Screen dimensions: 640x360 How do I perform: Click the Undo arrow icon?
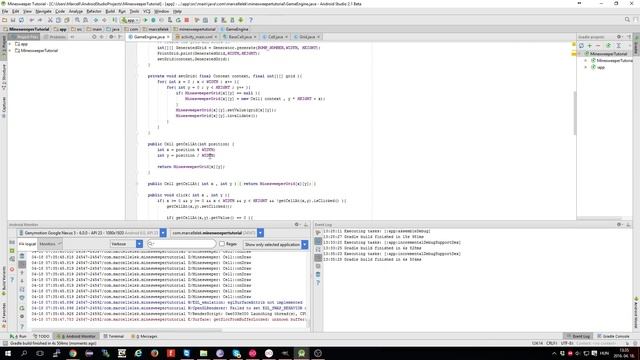(x=31, y=20)
